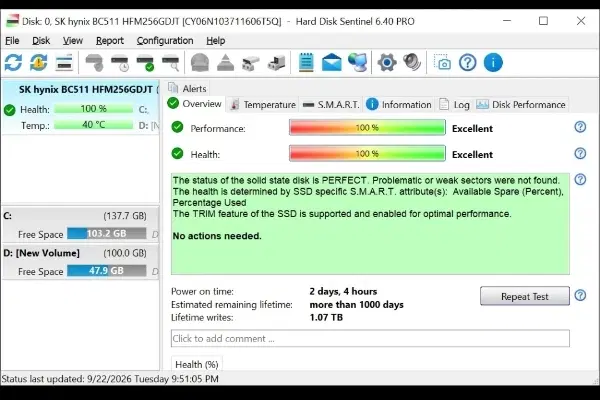Open the Configuration menu
Image resolution: width=600 pixels, height=400 pixels.
[x=165, y=41]
